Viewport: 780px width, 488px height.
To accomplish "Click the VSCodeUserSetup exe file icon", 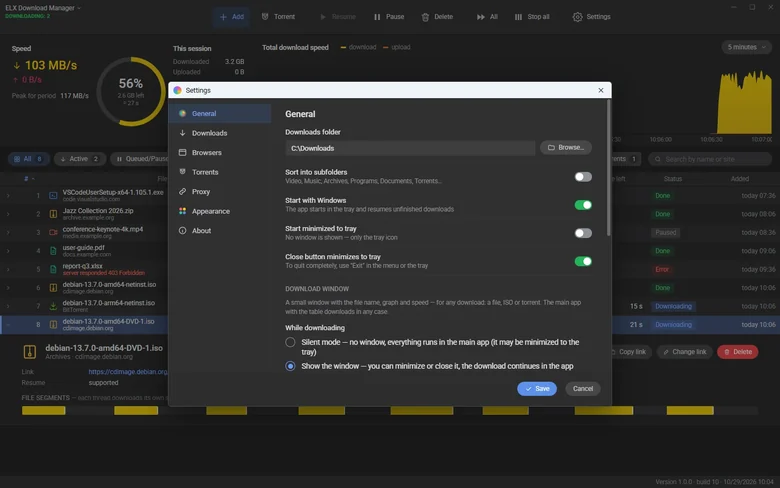I will [53, 195].
